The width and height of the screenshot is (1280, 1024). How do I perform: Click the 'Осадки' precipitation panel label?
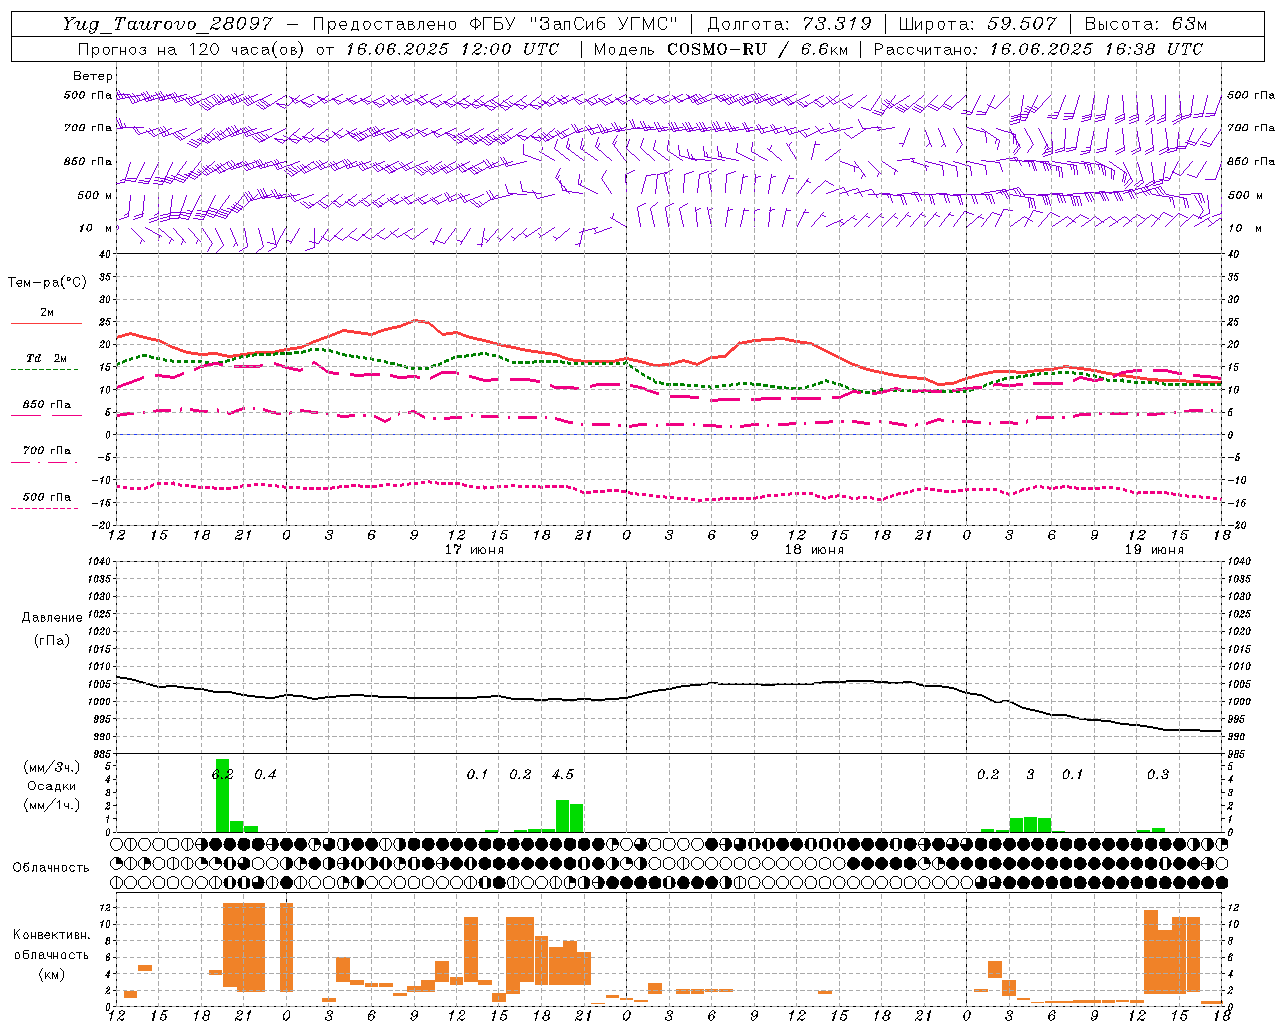point(51,786)
